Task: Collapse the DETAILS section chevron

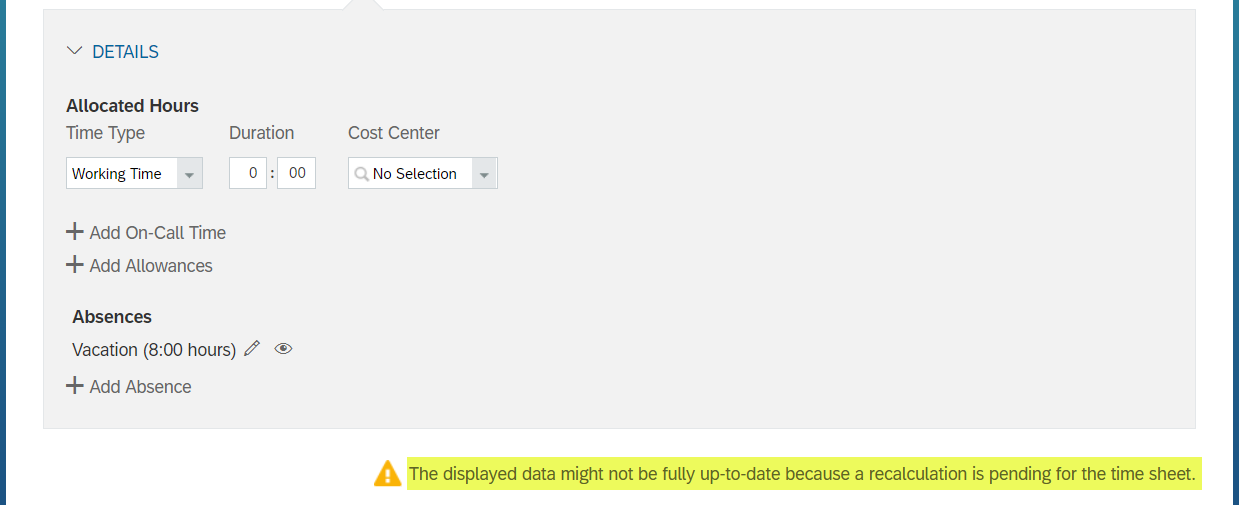Action: [75, 51]
